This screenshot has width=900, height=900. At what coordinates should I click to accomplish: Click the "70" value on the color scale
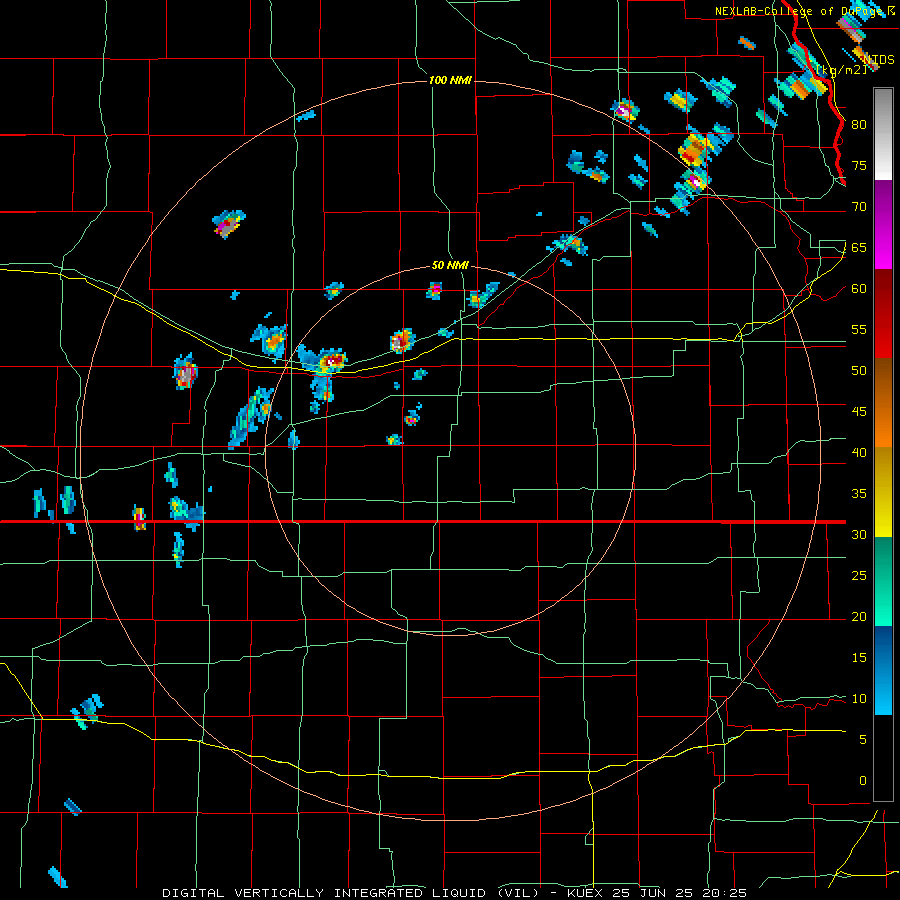(859, 207)
